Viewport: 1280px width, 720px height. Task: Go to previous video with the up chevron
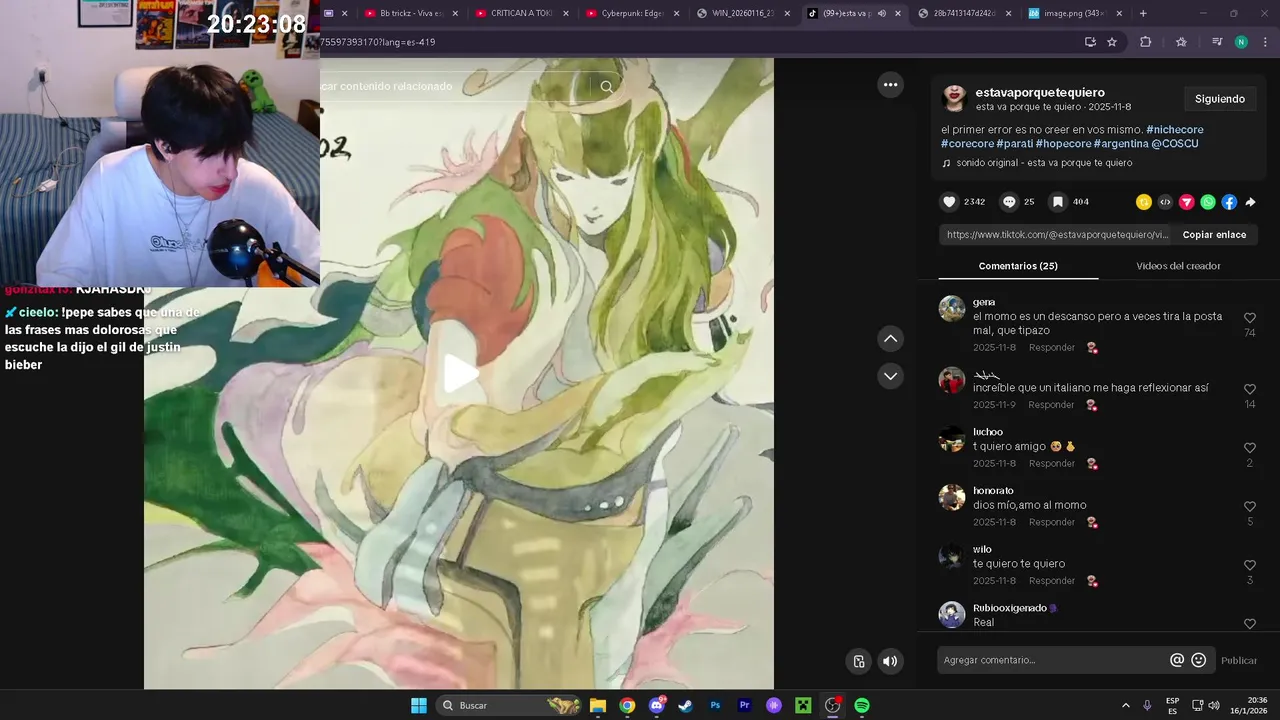click(890, 339)
